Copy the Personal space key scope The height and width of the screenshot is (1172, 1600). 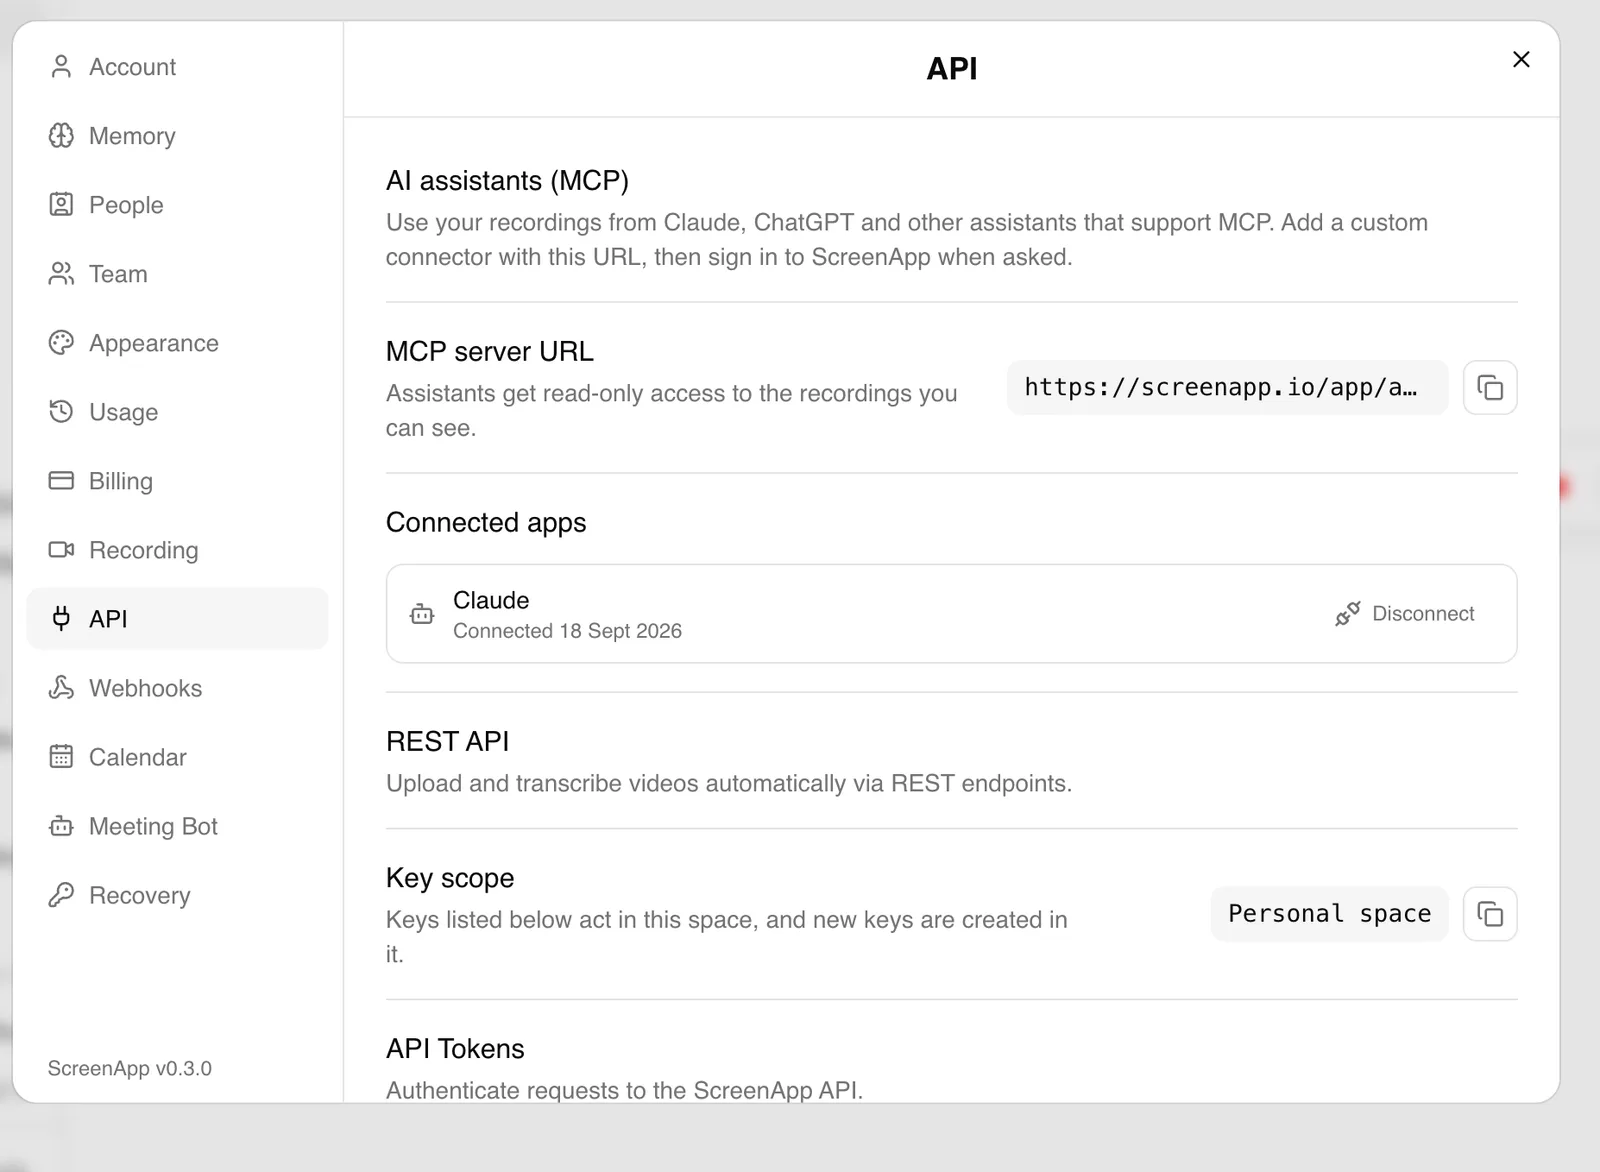pos(1490,914)
